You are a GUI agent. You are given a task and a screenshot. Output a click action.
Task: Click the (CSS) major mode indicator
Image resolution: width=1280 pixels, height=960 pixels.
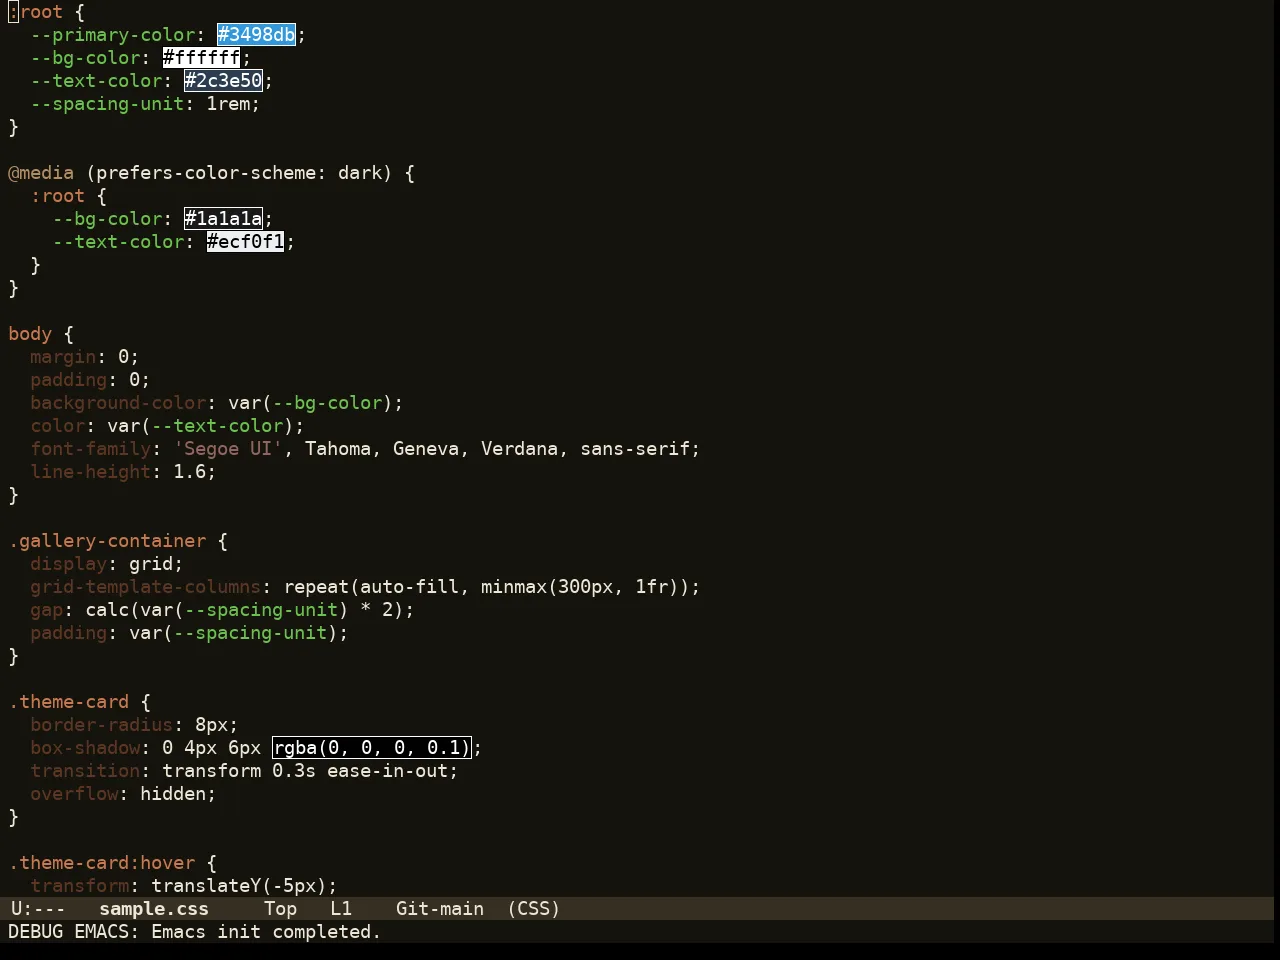coord(533,909)
